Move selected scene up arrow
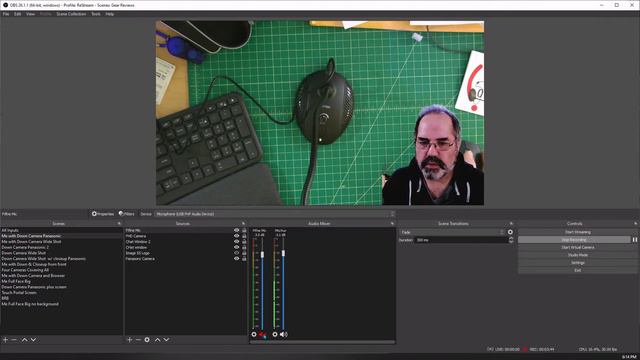The width and height of the screenshot is (640, 360). pyautogui.click(x=24, y=340)
